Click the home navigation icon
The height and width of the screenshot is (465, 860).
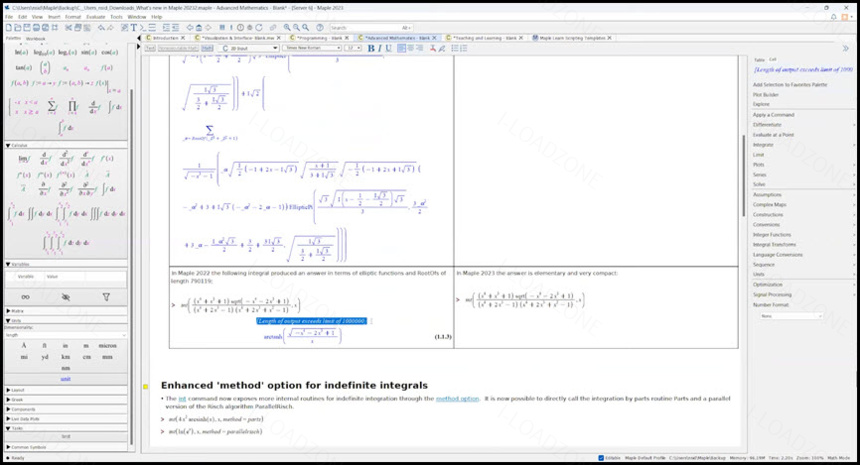[199, 27]
